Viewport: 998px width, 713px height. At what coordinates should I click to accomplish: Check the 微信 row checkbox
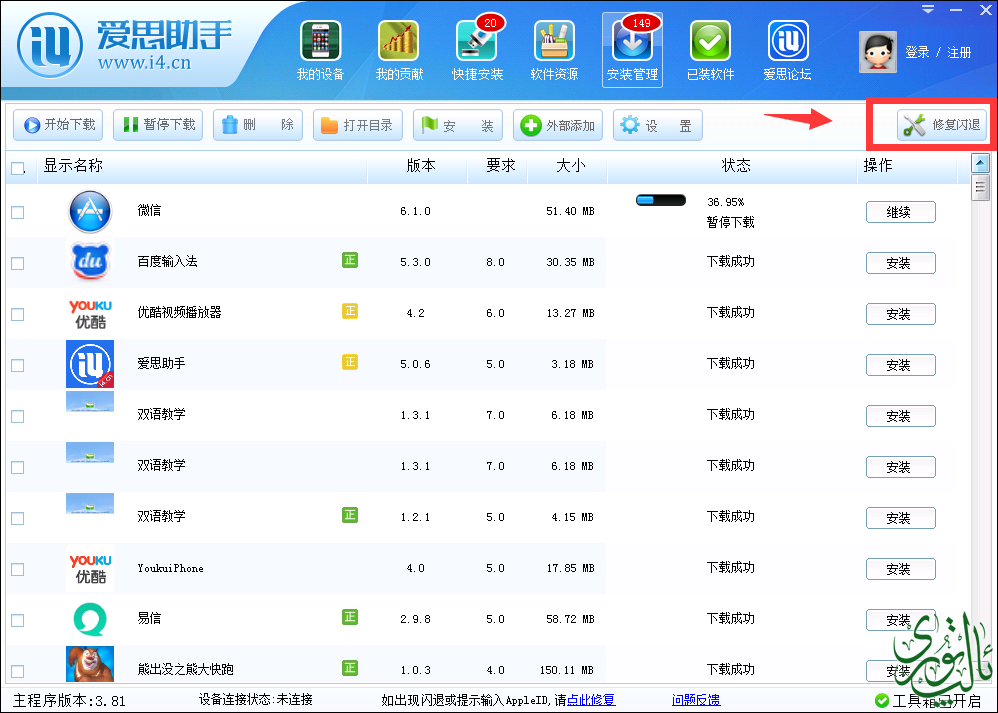point(18,212)
